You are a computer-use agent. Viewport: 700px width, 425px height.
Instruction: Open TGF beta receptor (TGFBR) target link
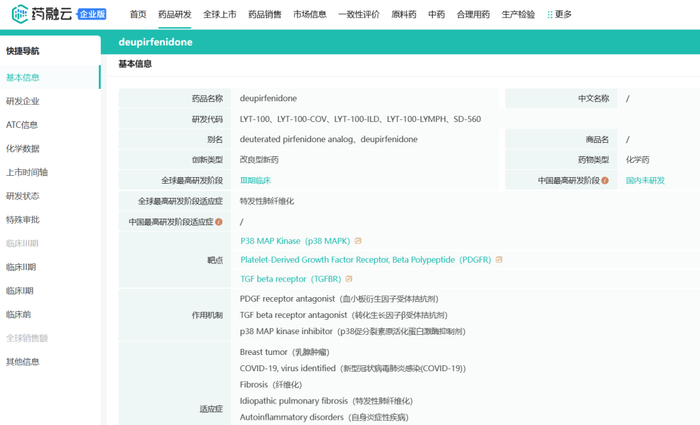coord(291,279)
